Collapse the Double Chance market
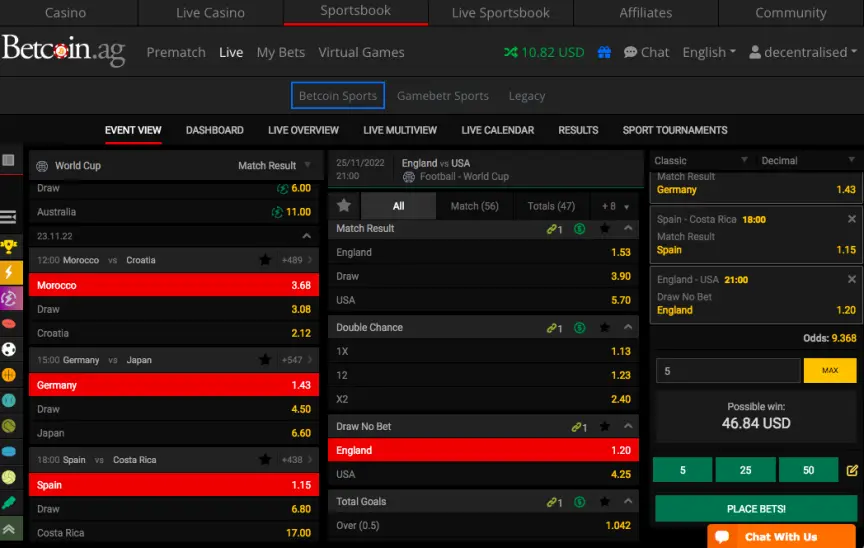 point(628,327)
